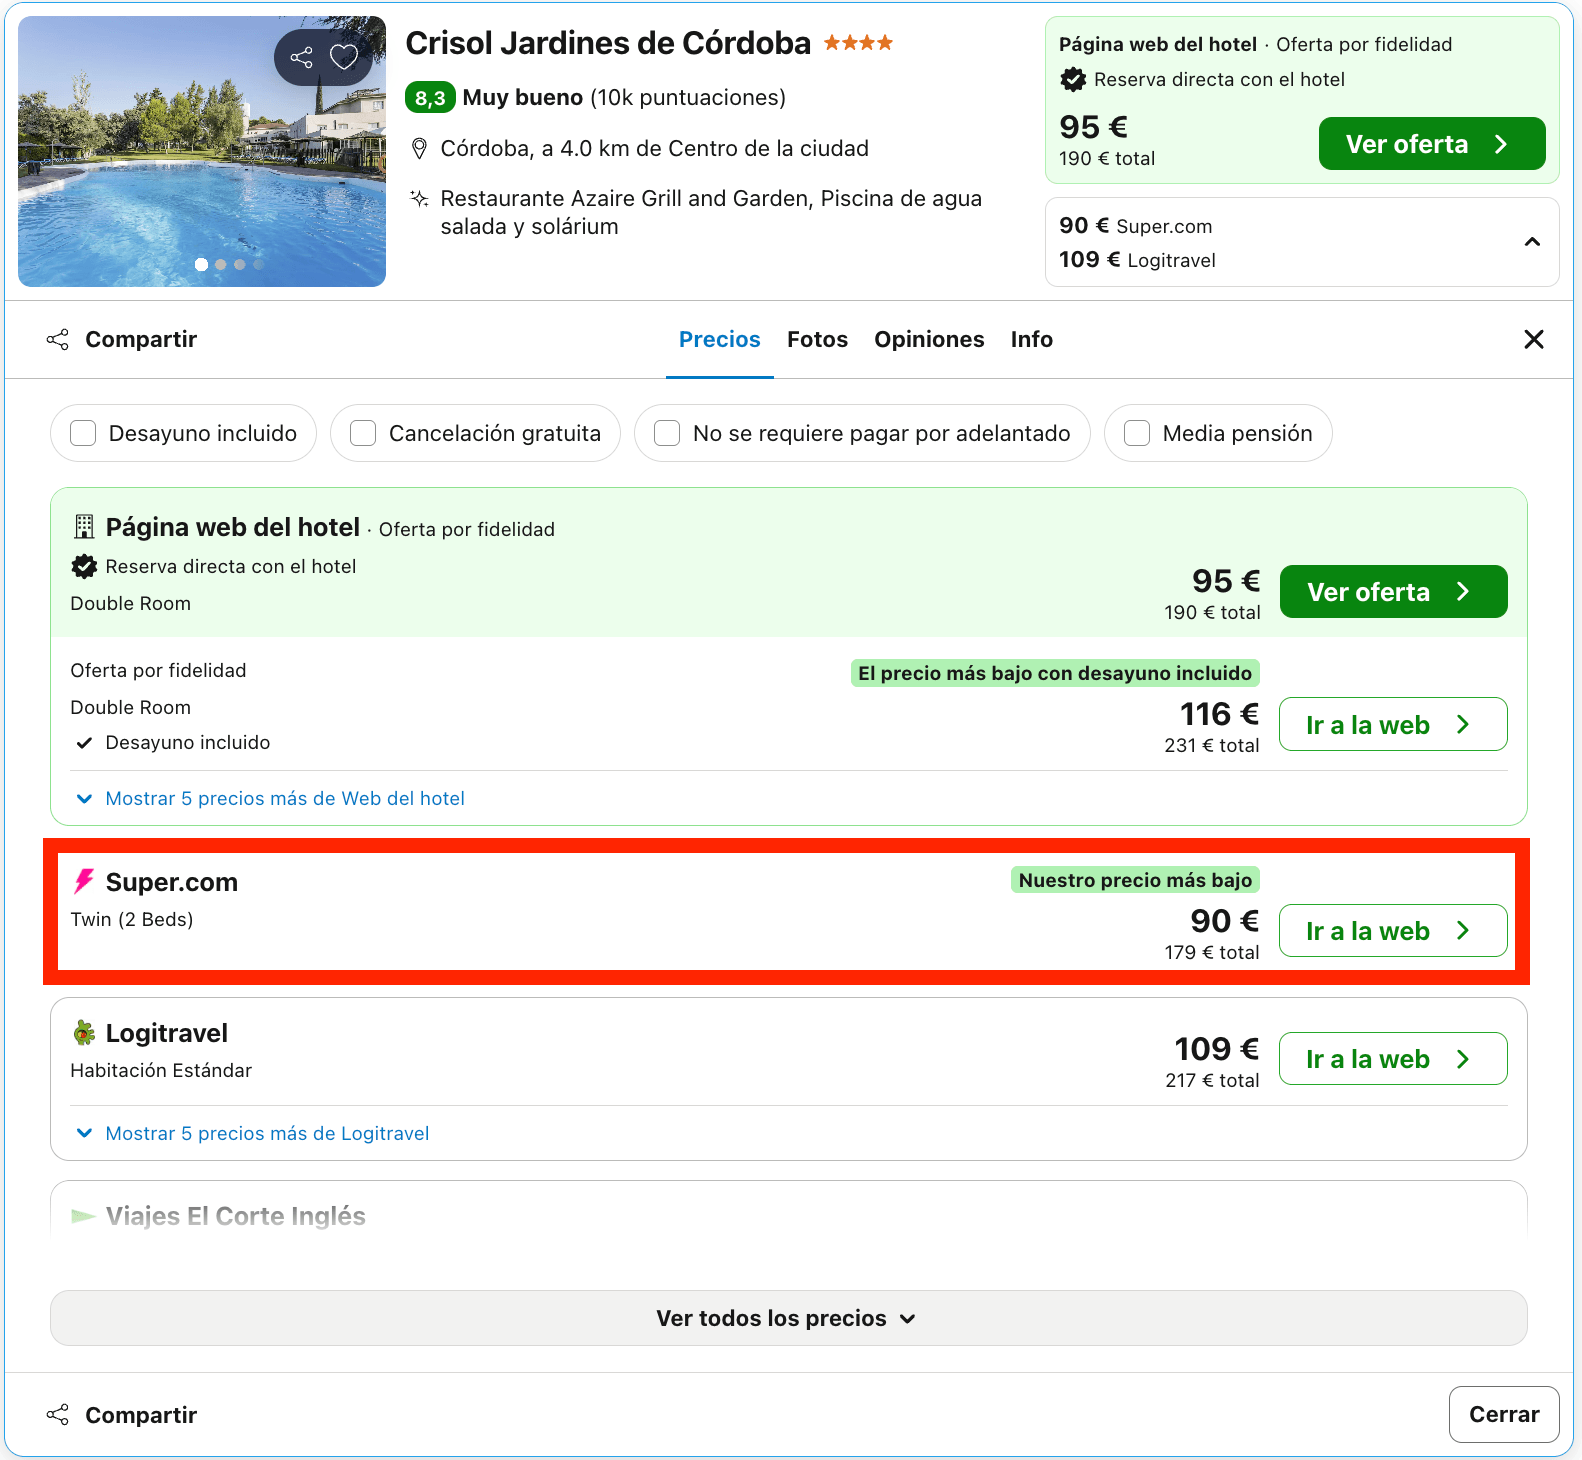Switch to the Info tab

[x=1031, y=339]
